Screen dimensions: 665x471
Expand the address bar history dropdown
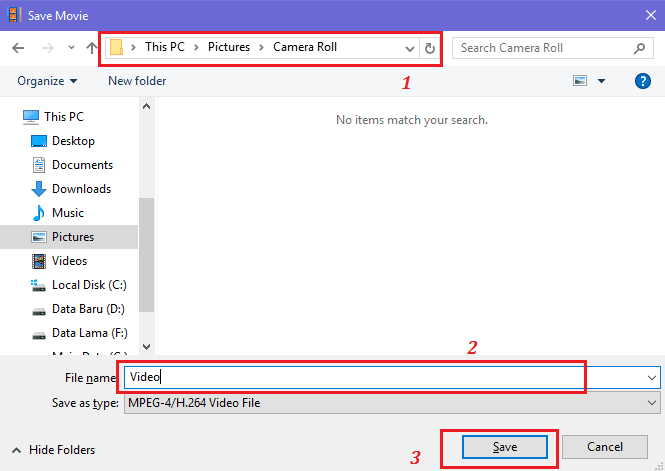coord(410,48)
